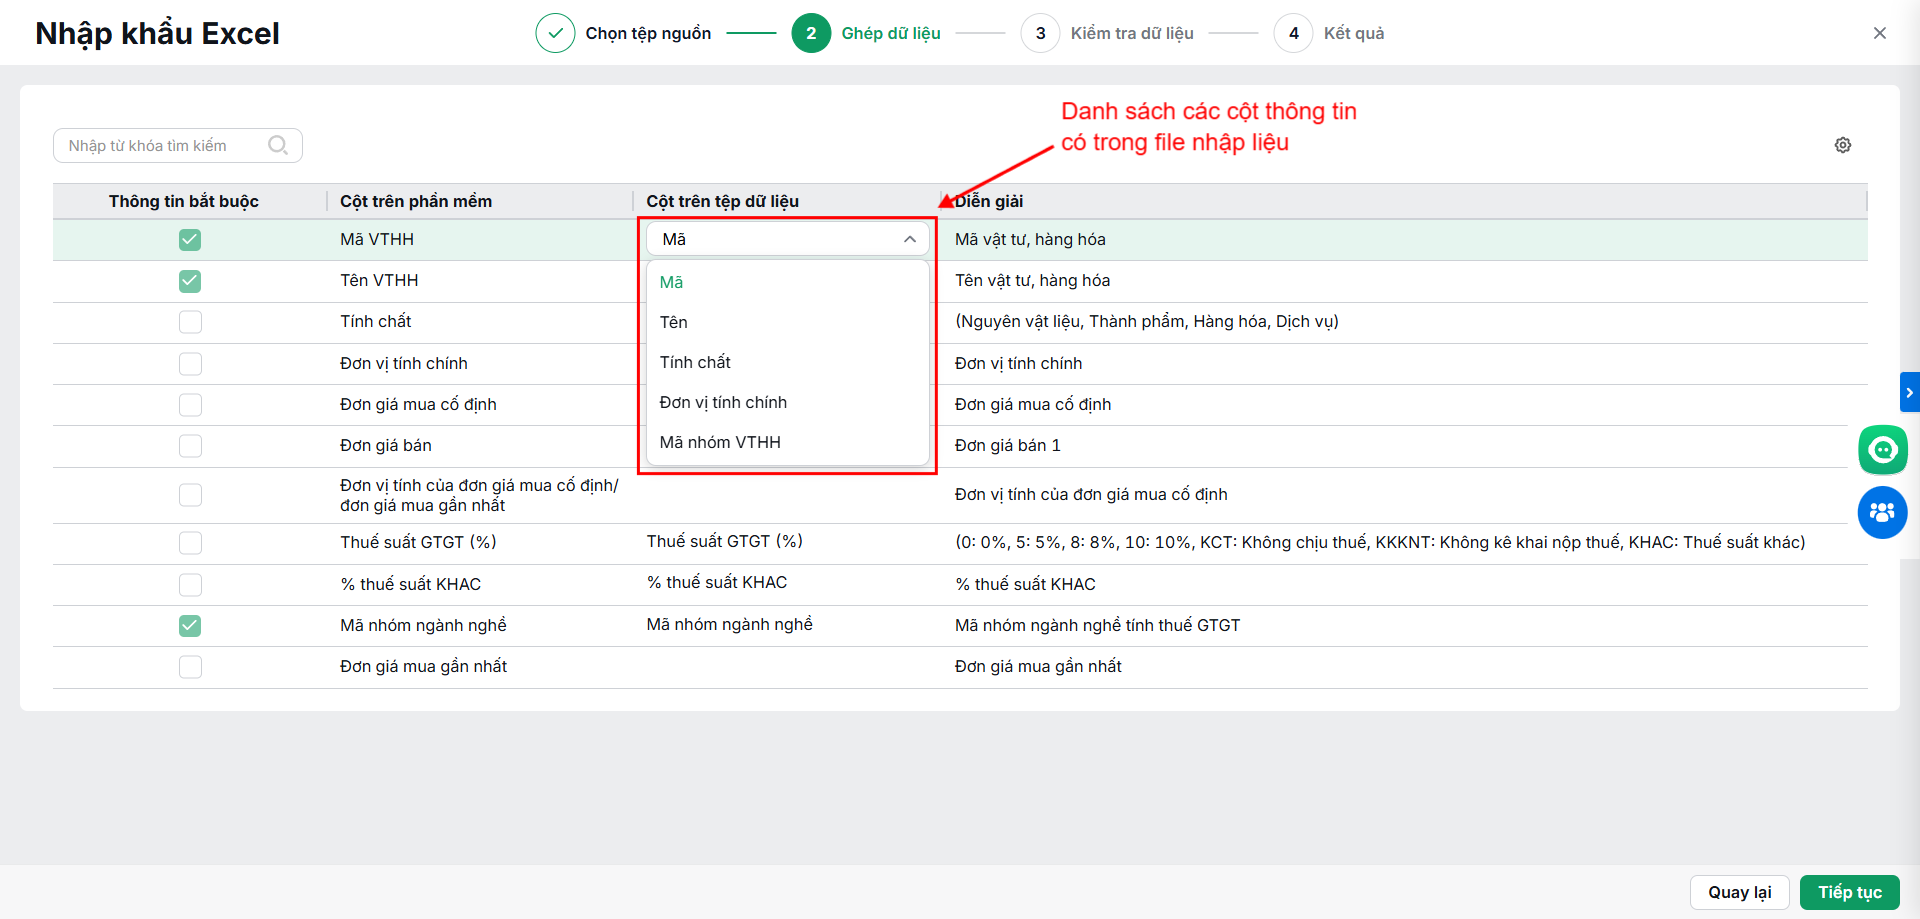Open % thuế suất KHAC file column cell

pyautogui.click(x=787, y=583)
